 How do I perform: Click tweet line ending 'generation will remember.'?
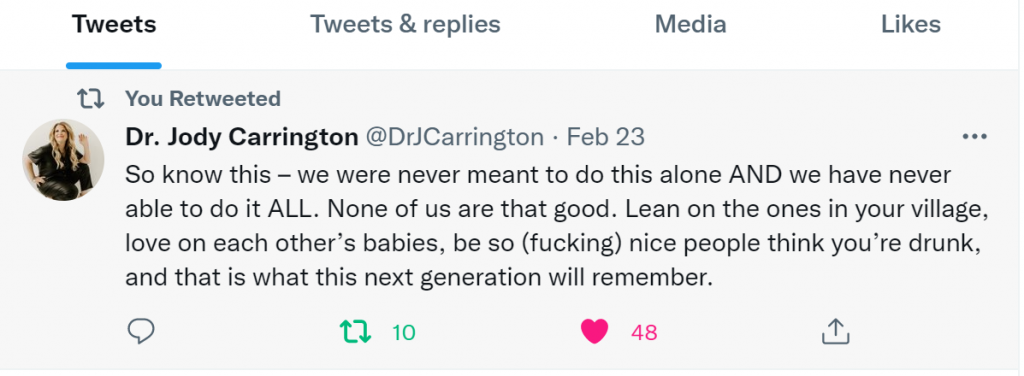pos(418,278)
